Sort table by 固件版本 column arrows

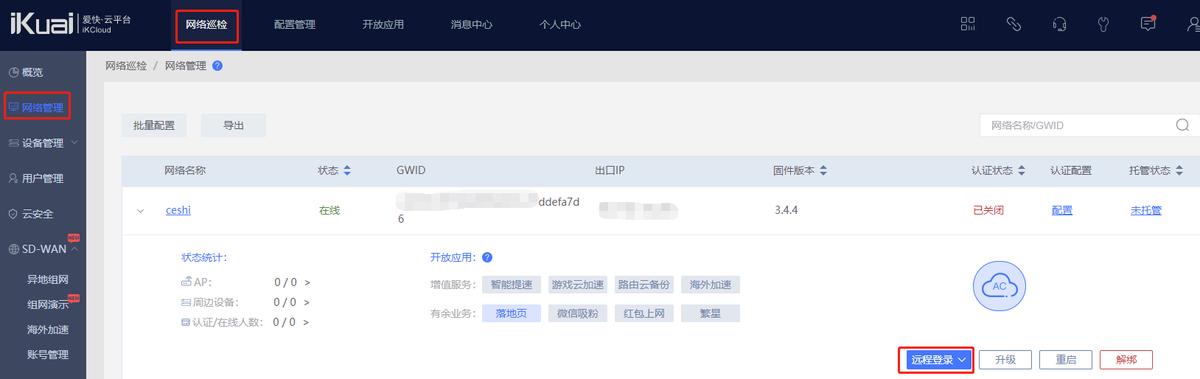coord(823,171)
